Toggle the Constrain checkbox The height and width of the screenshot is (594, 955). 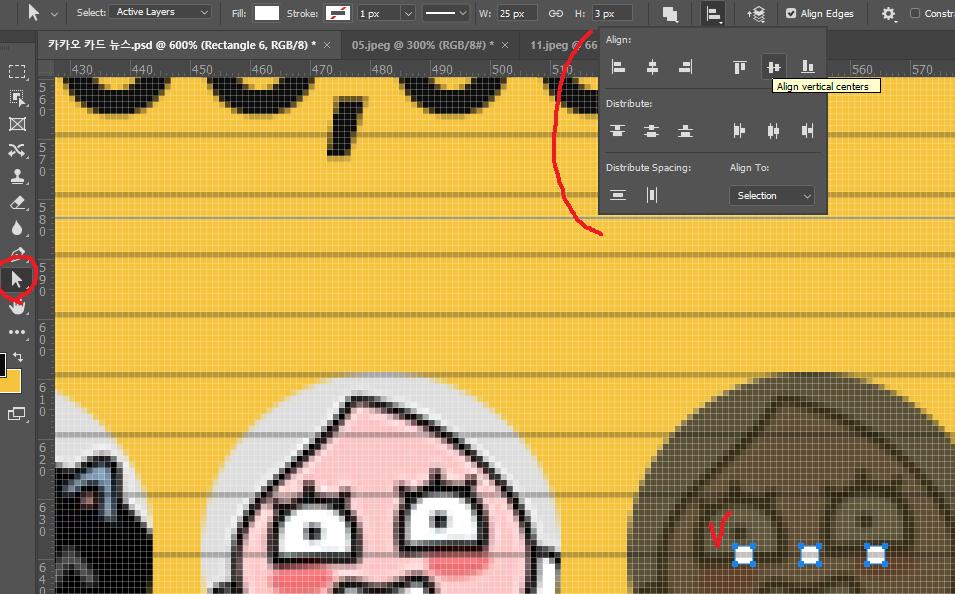tap(915, 13)
